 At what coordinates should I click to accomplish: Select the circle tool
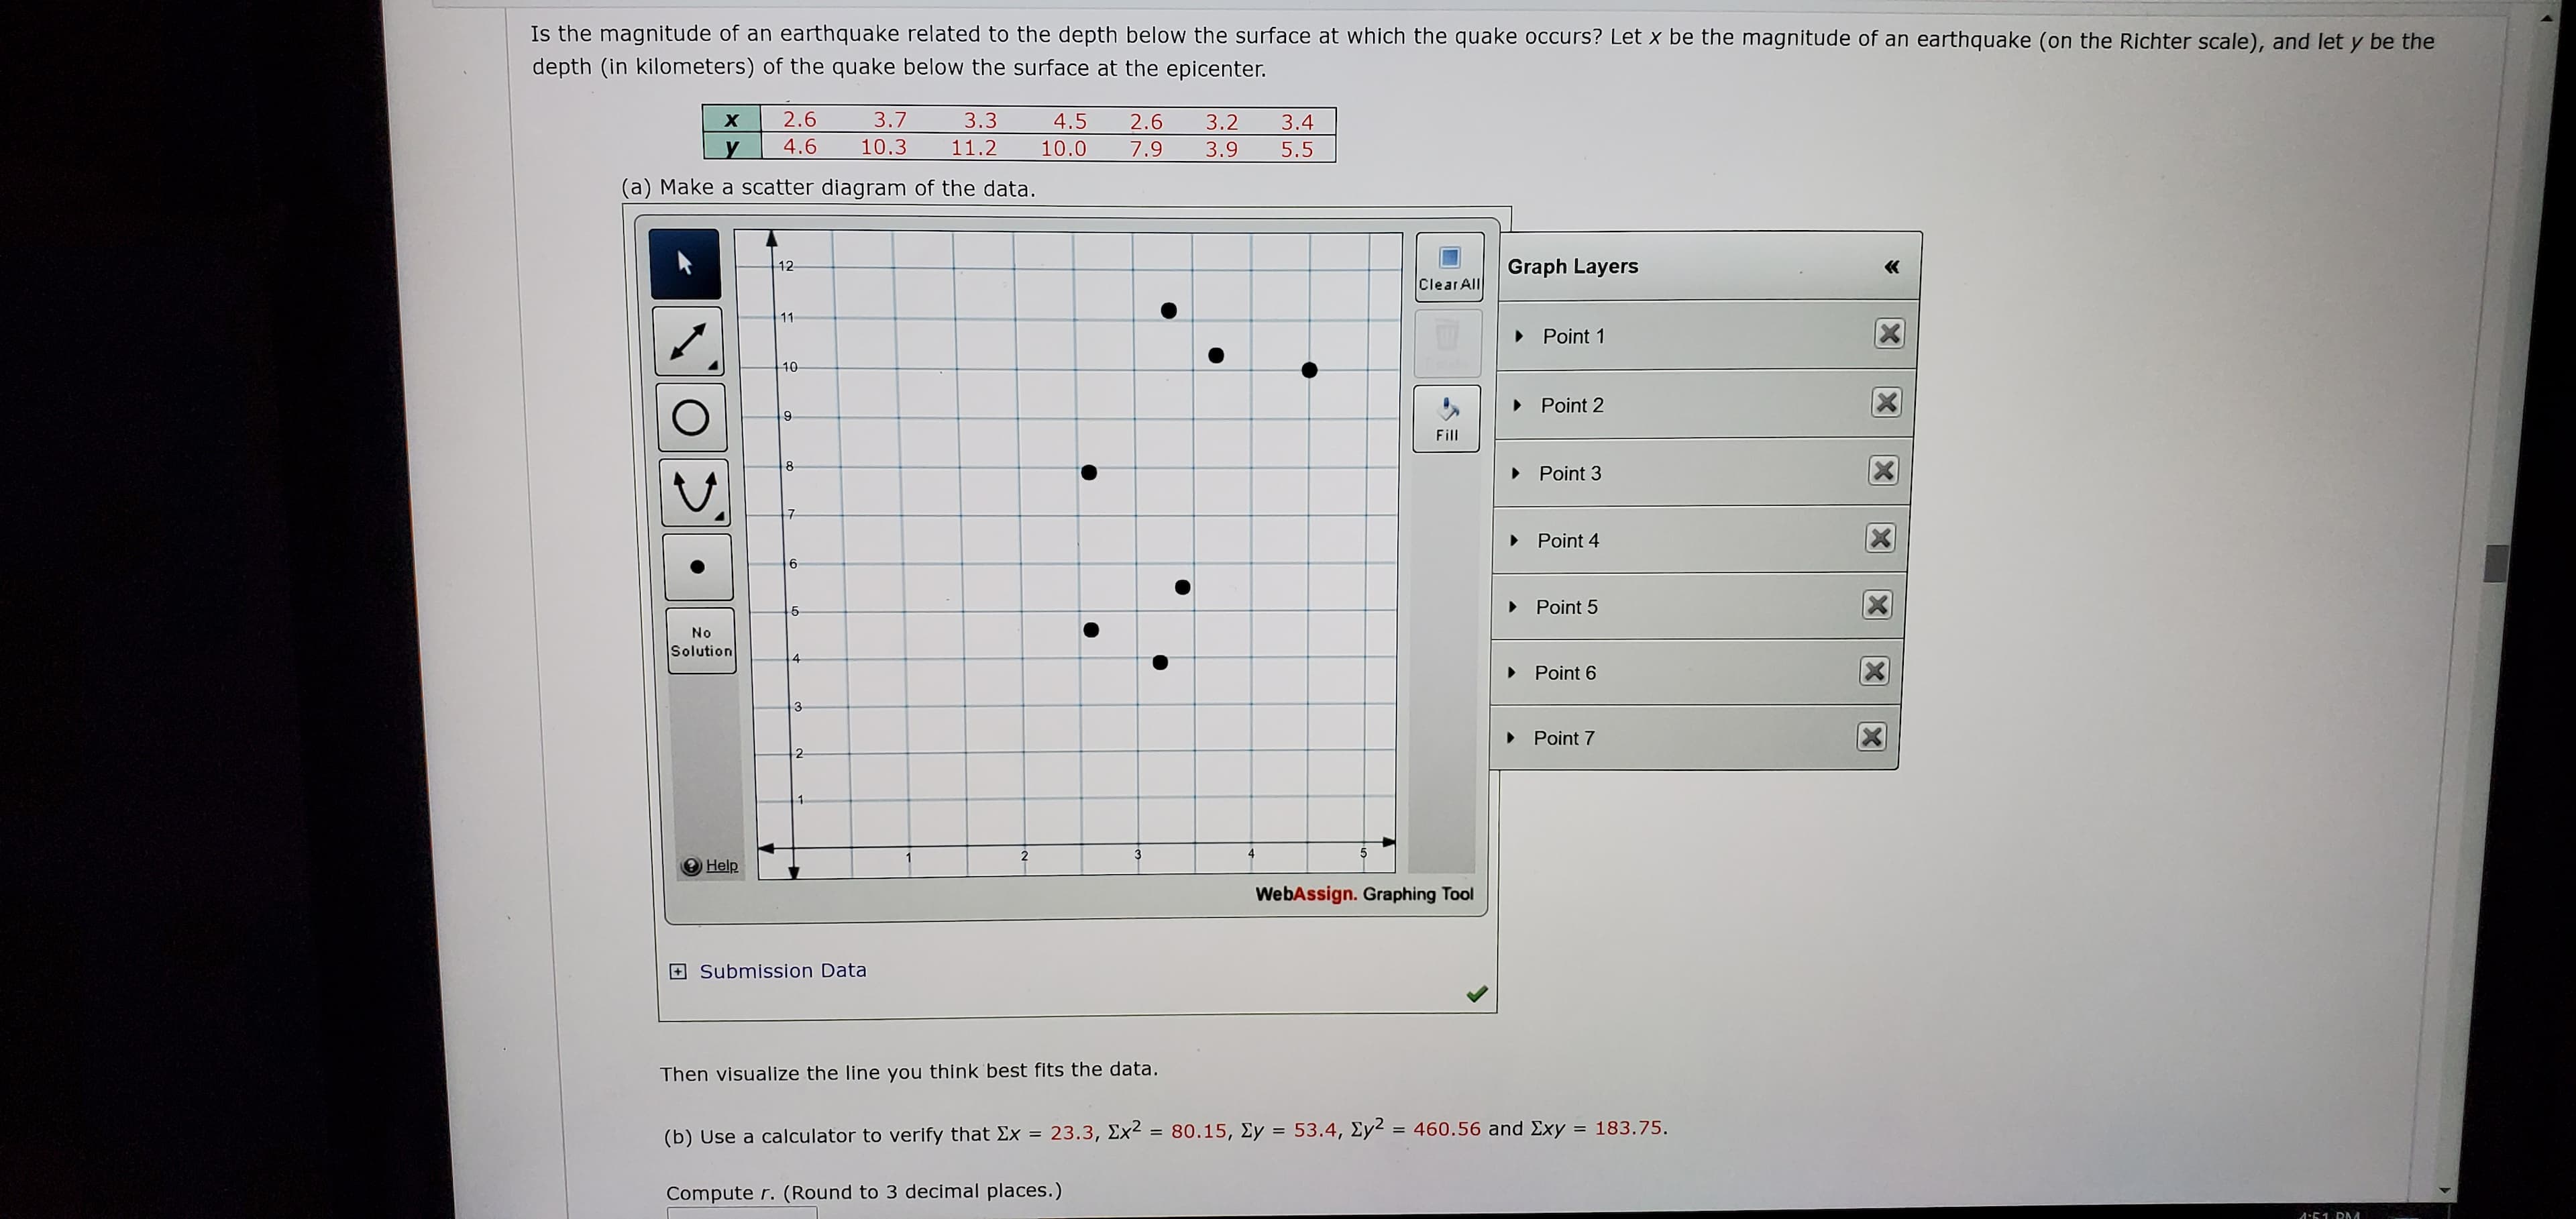coord(691,417)
